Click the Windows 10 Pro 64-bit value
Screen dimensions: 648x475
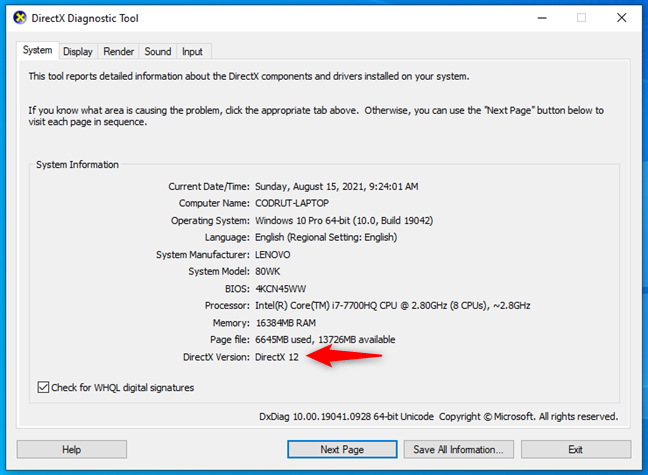click(x=344, y=221)
